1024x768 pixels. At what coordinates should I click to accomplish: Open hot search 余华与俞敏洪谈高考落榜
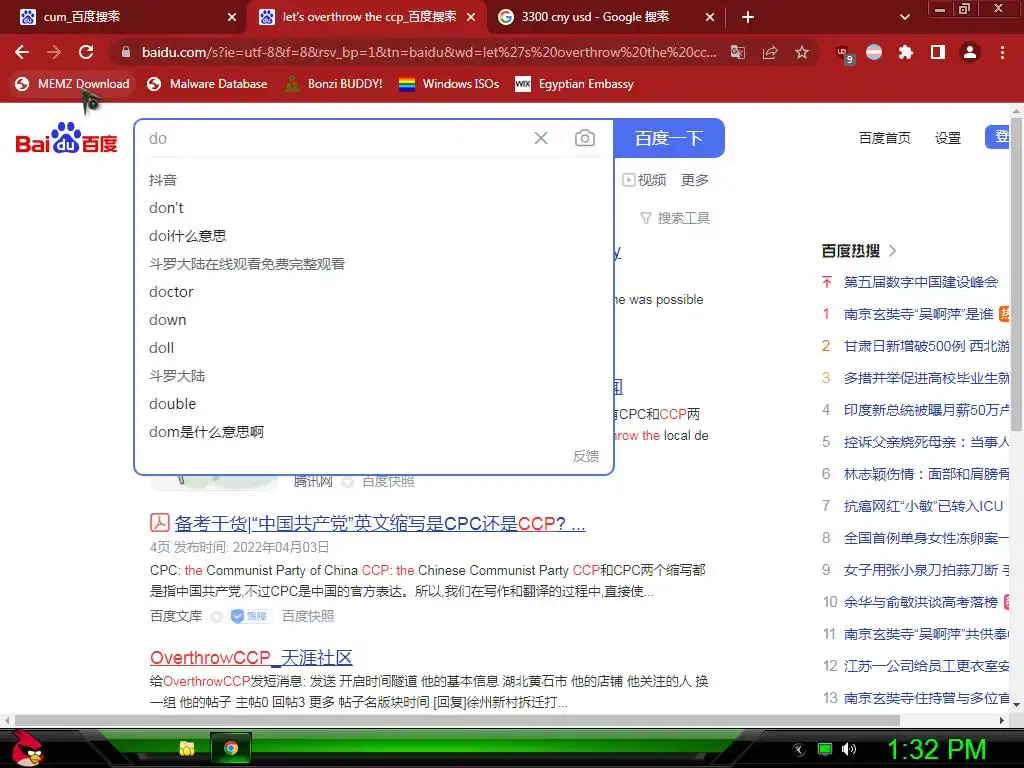tap(921, 602)
